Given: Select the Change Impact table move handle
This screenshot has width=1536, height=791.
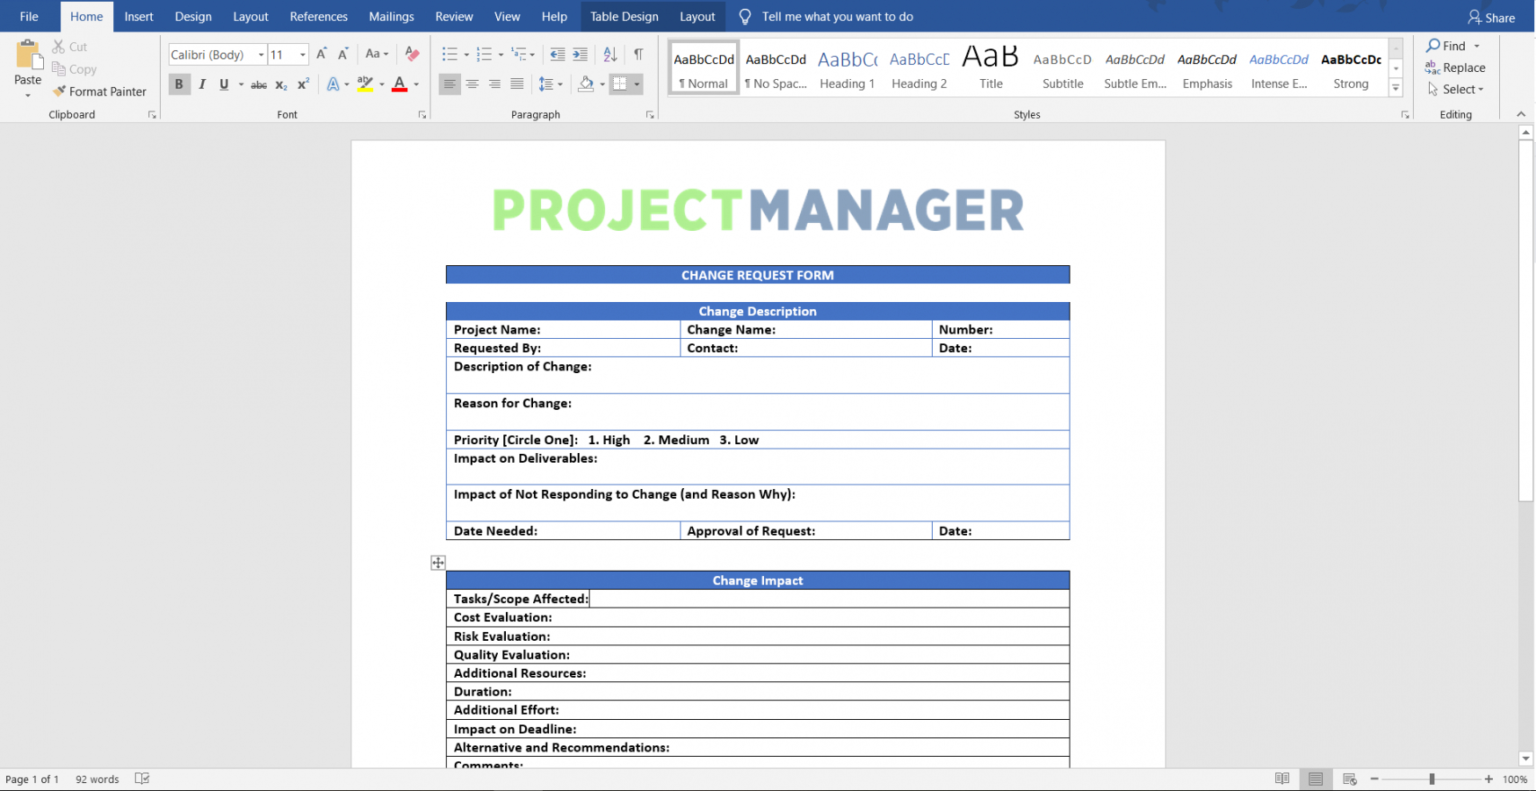Looking at the screenshot, I should [x=438, y=562].
